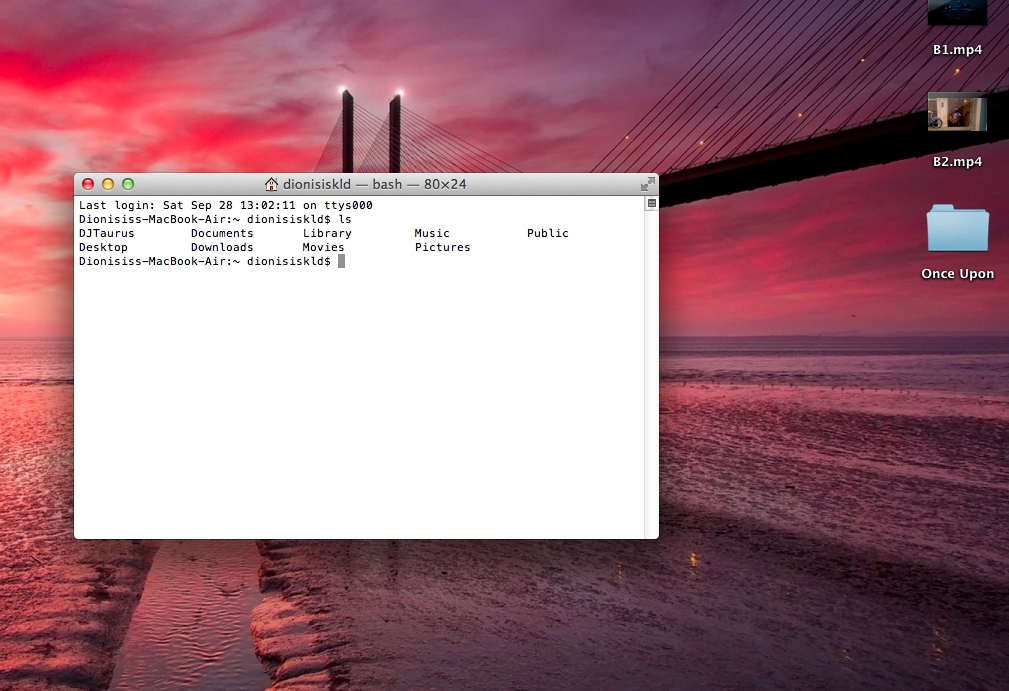Open the B1.mp4 video thumbnail on desktop
Screen dimensions: 1009x691
[957, 12]
